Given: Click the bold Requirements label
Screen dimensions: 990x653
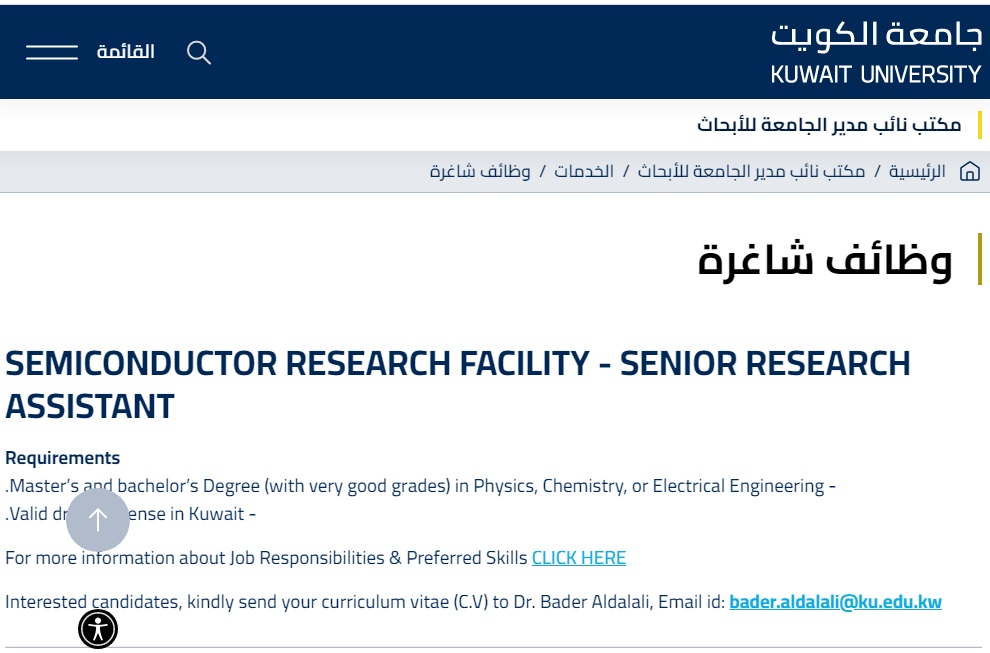Looking at the screenshot, I should point(62,458).
